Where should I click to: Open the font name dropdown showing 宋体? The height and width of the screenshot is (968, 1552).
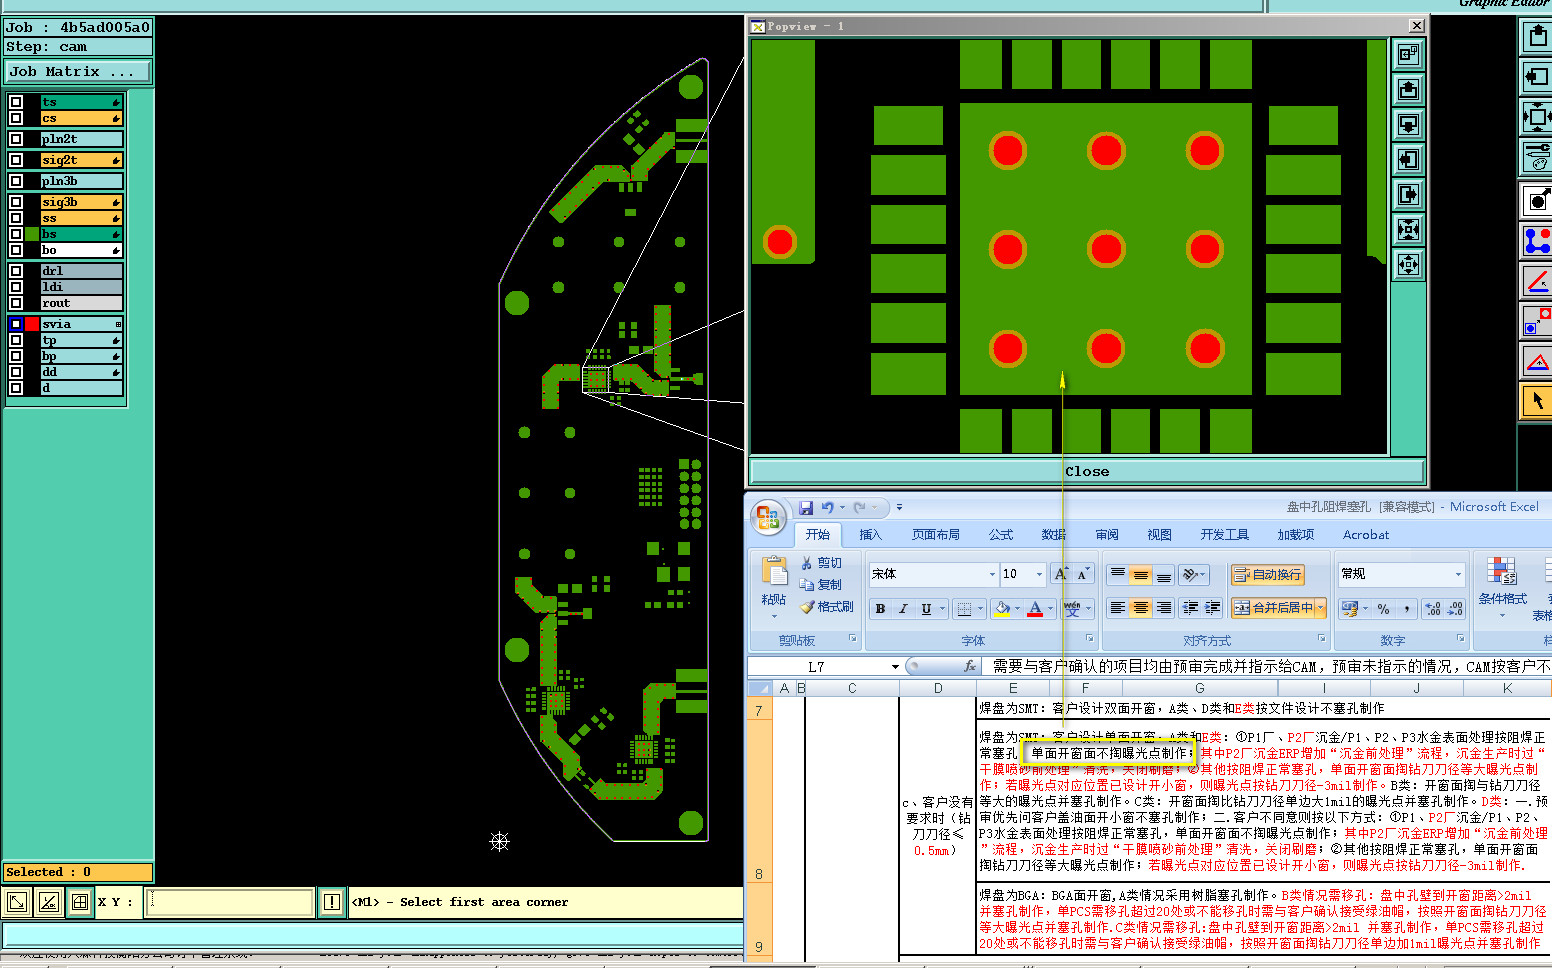[992, 574]
